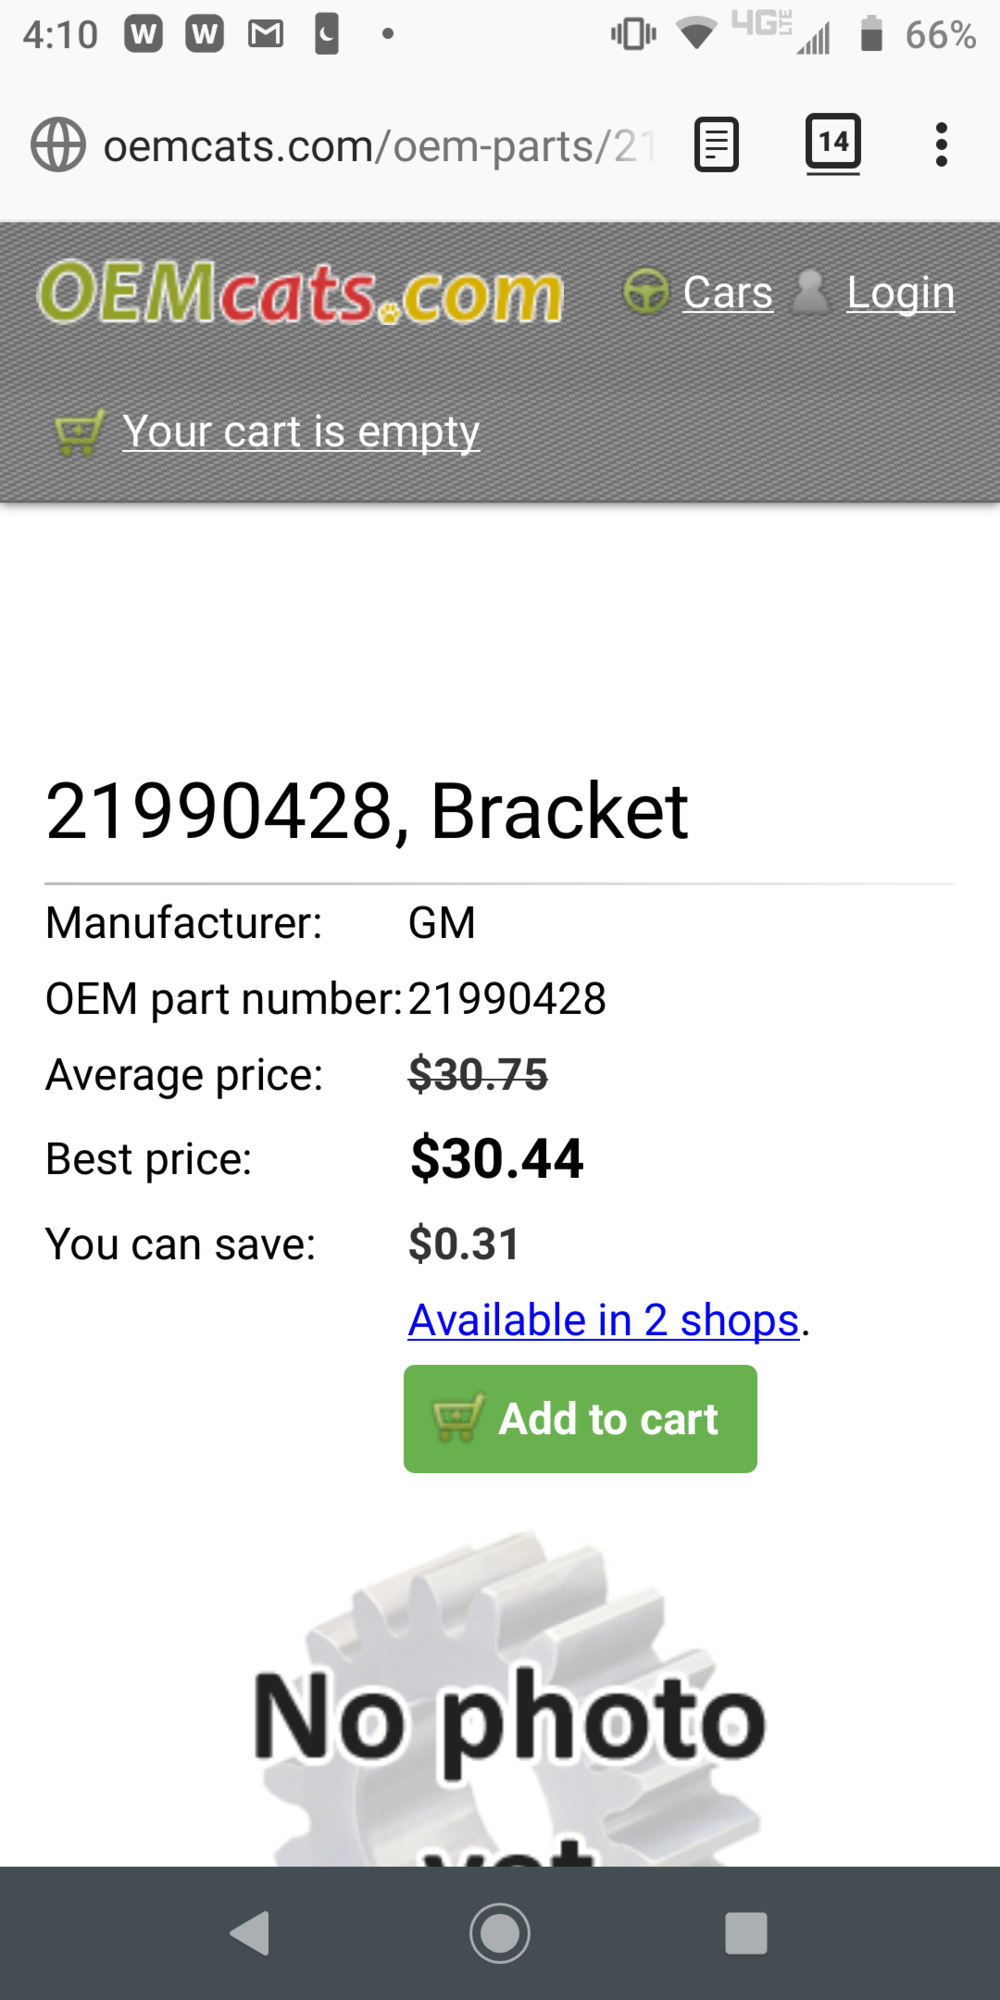The image size is (1000, 2000).
Task: Open 'Available in 2 shops' link
Action: tap(604, 1320)
